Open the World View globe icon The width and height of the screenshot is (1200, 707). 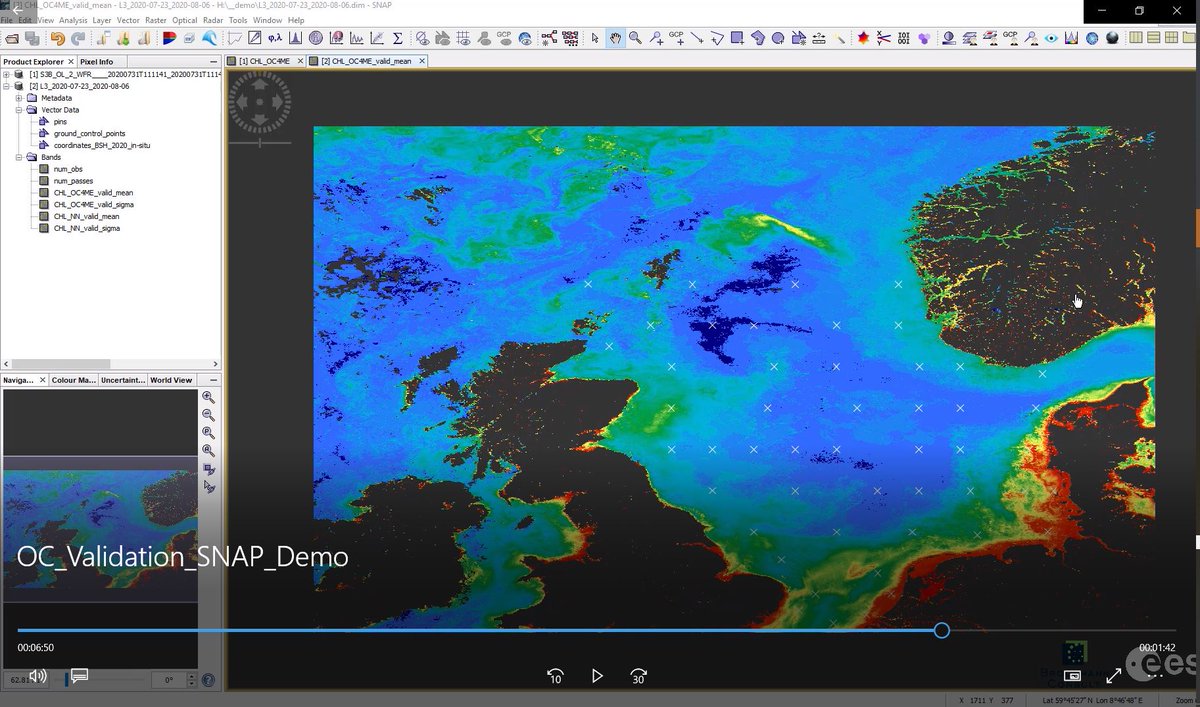click(1092, 38)
